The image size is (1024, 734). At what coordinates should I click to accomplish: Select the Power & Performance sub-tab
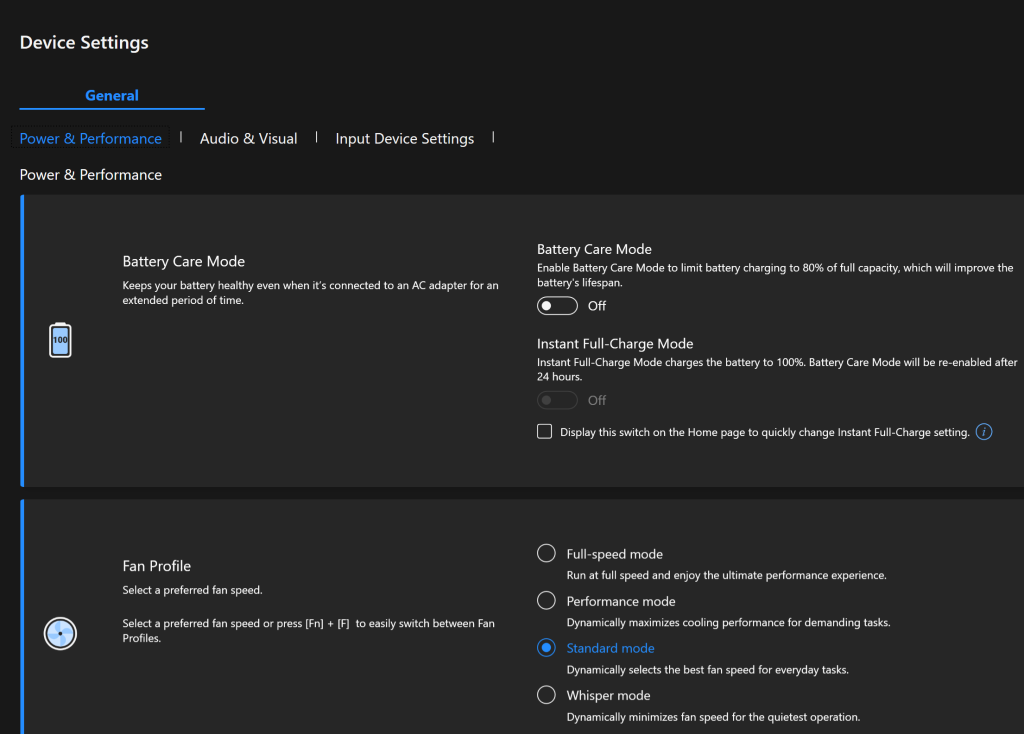[x=91, y=139]
